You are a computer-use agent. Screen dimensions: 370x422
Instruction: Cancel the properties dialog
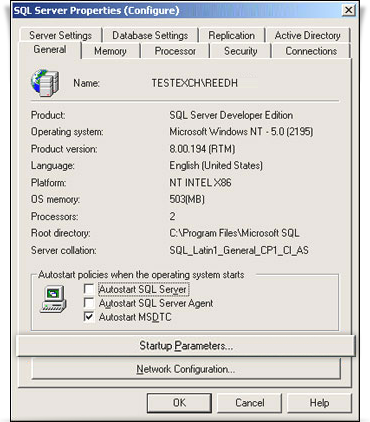tap(250, 403)
